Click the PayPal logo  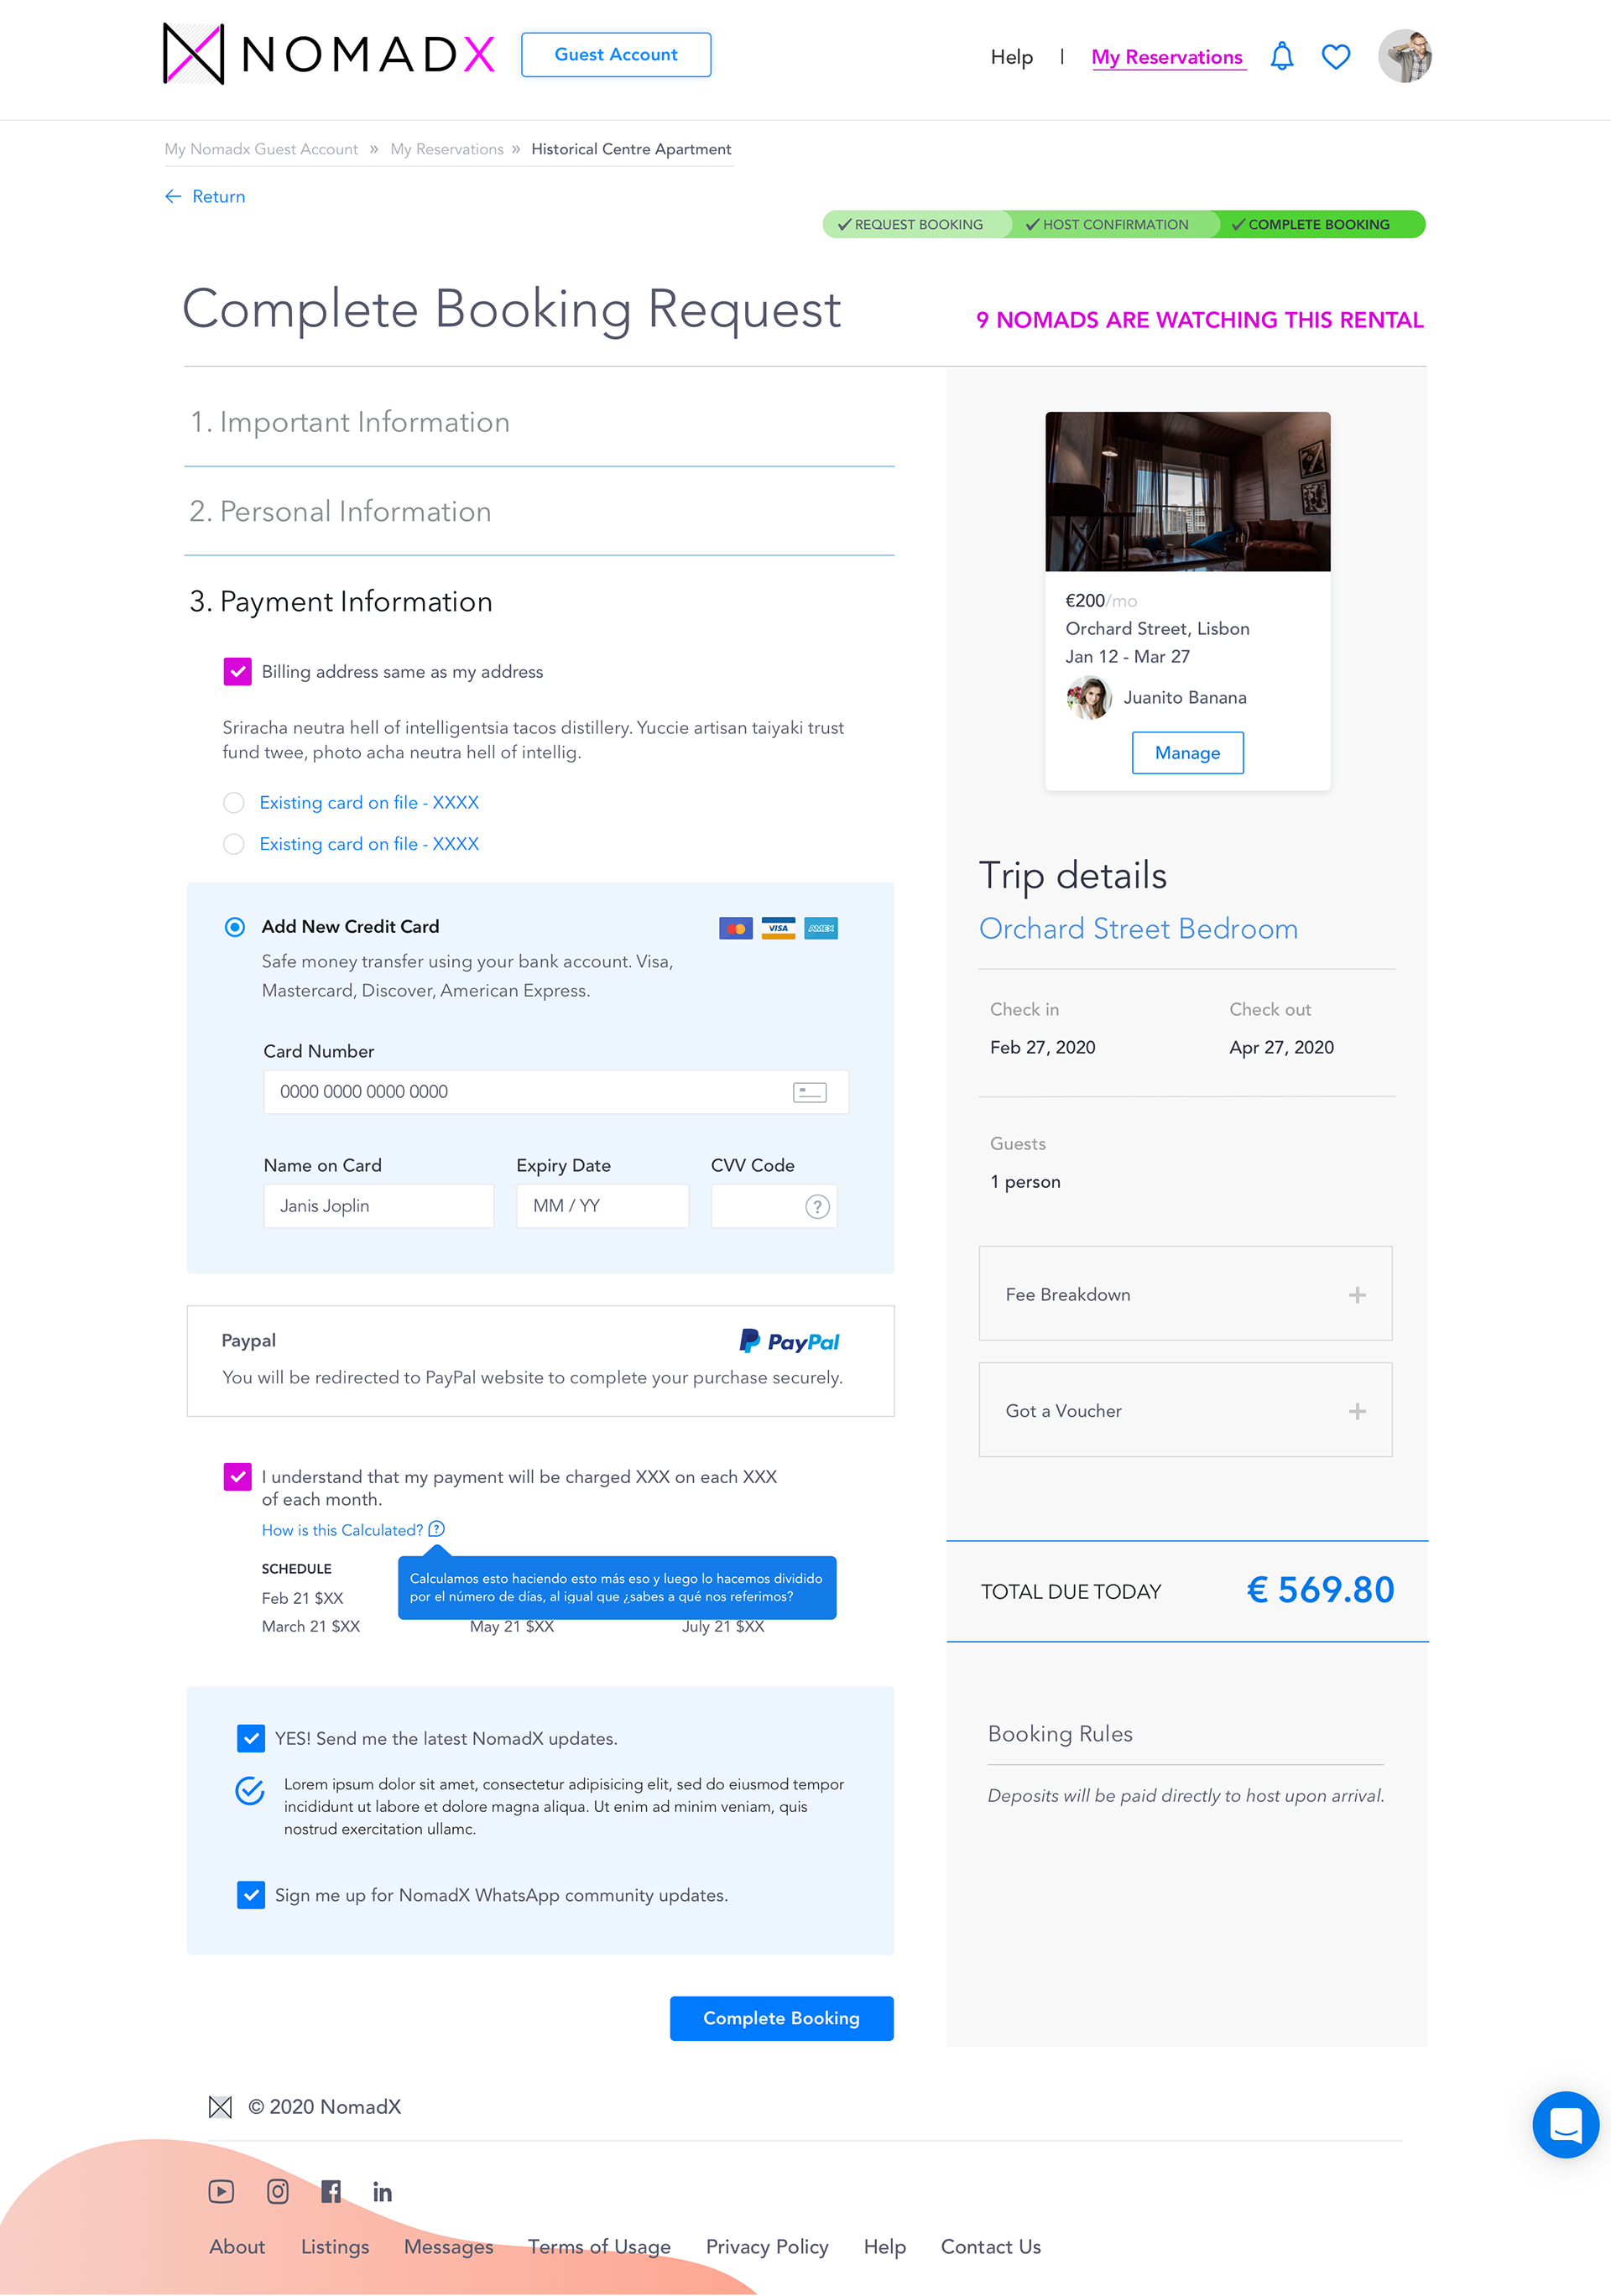pos(789,1341)
